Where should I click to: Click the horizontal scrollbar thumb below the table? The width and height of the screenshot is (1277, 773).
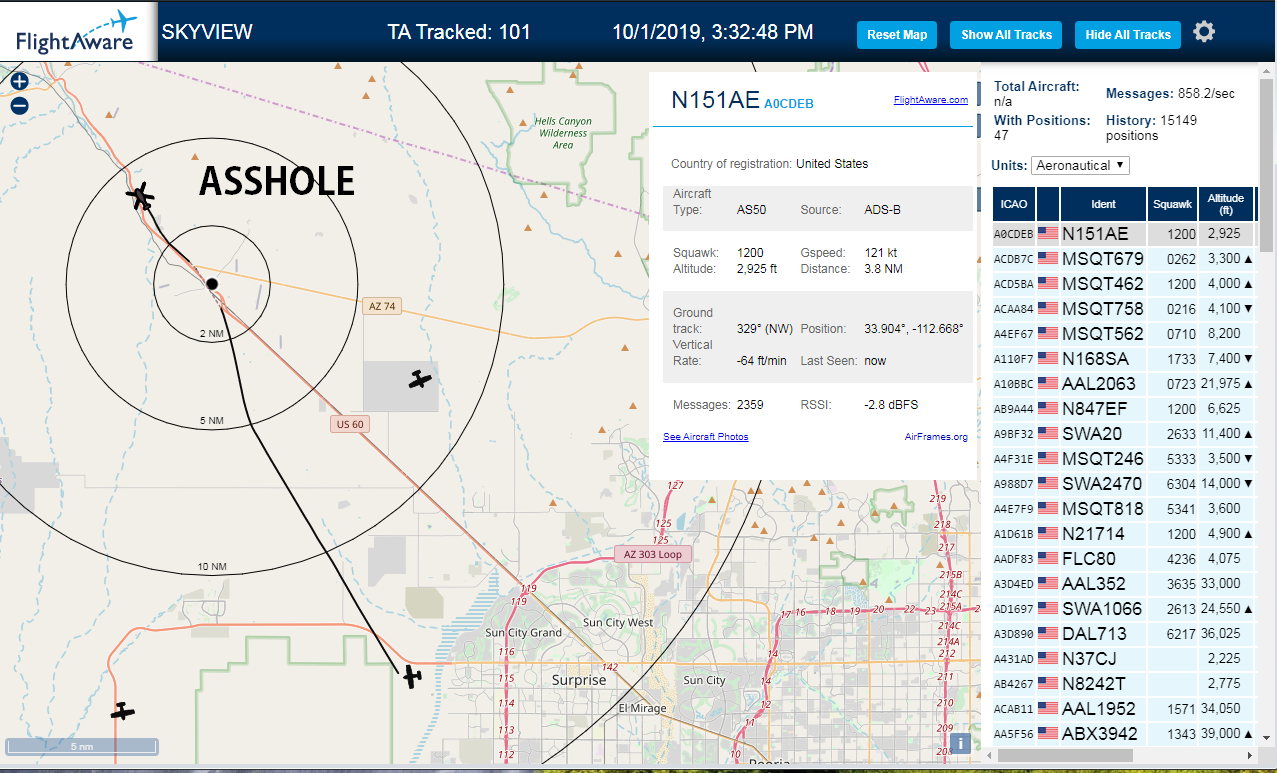(x=1066, y=756)
